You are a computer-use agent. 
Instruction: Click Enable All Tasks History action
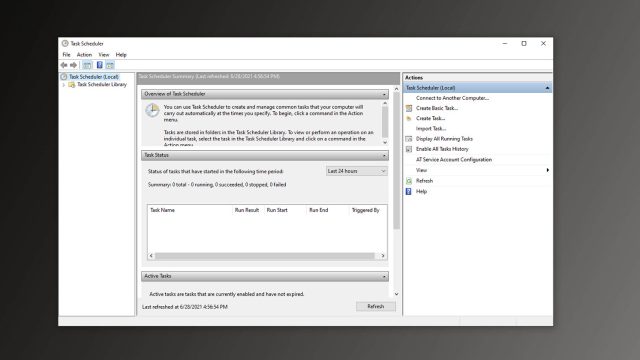click(442, 149)
